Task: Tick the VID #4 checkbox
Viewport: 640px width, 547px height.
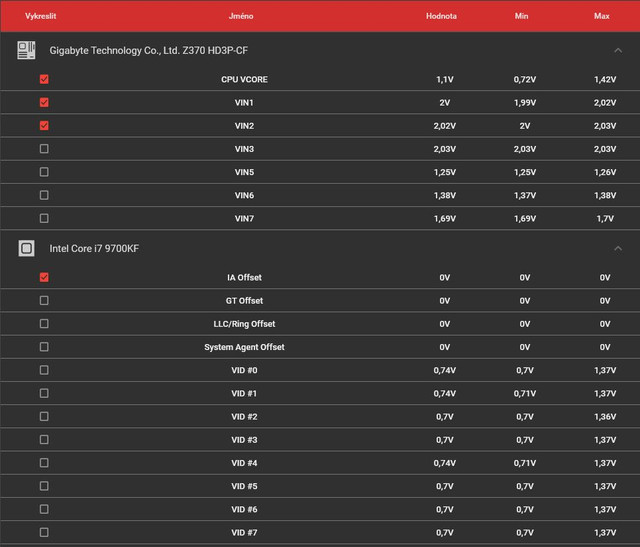Action: pos(44,463)
